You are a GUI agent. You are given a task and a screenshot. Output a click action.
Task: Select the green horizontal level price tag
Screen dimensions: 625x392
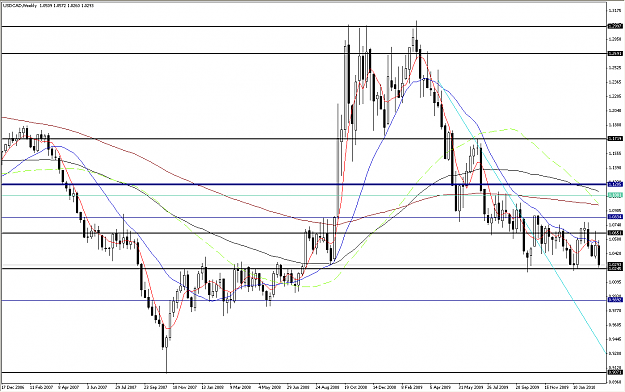(x=615, y=195)
